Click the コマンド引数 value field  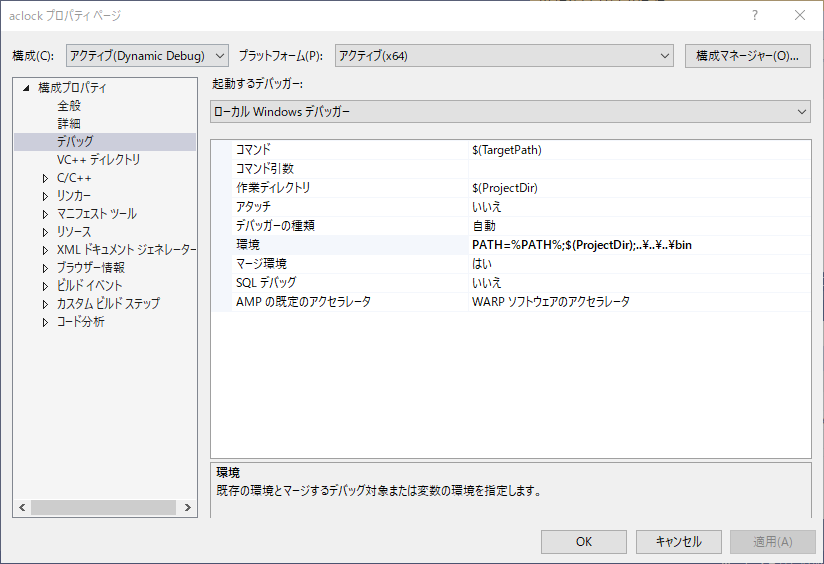638,169
